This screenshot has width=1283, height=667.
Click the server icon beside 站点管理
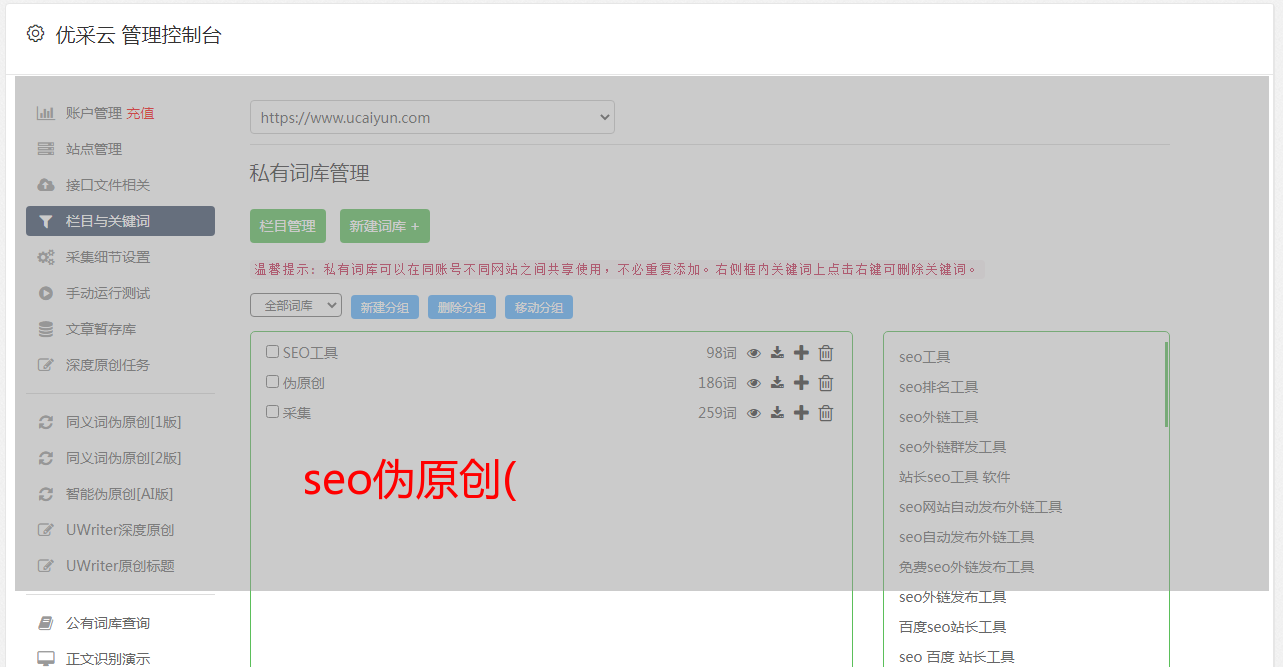46,149
